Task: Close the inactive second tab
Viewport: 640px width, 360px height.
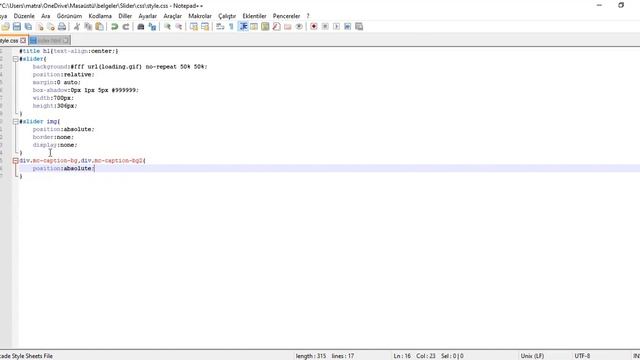Action: click(66, 40)
